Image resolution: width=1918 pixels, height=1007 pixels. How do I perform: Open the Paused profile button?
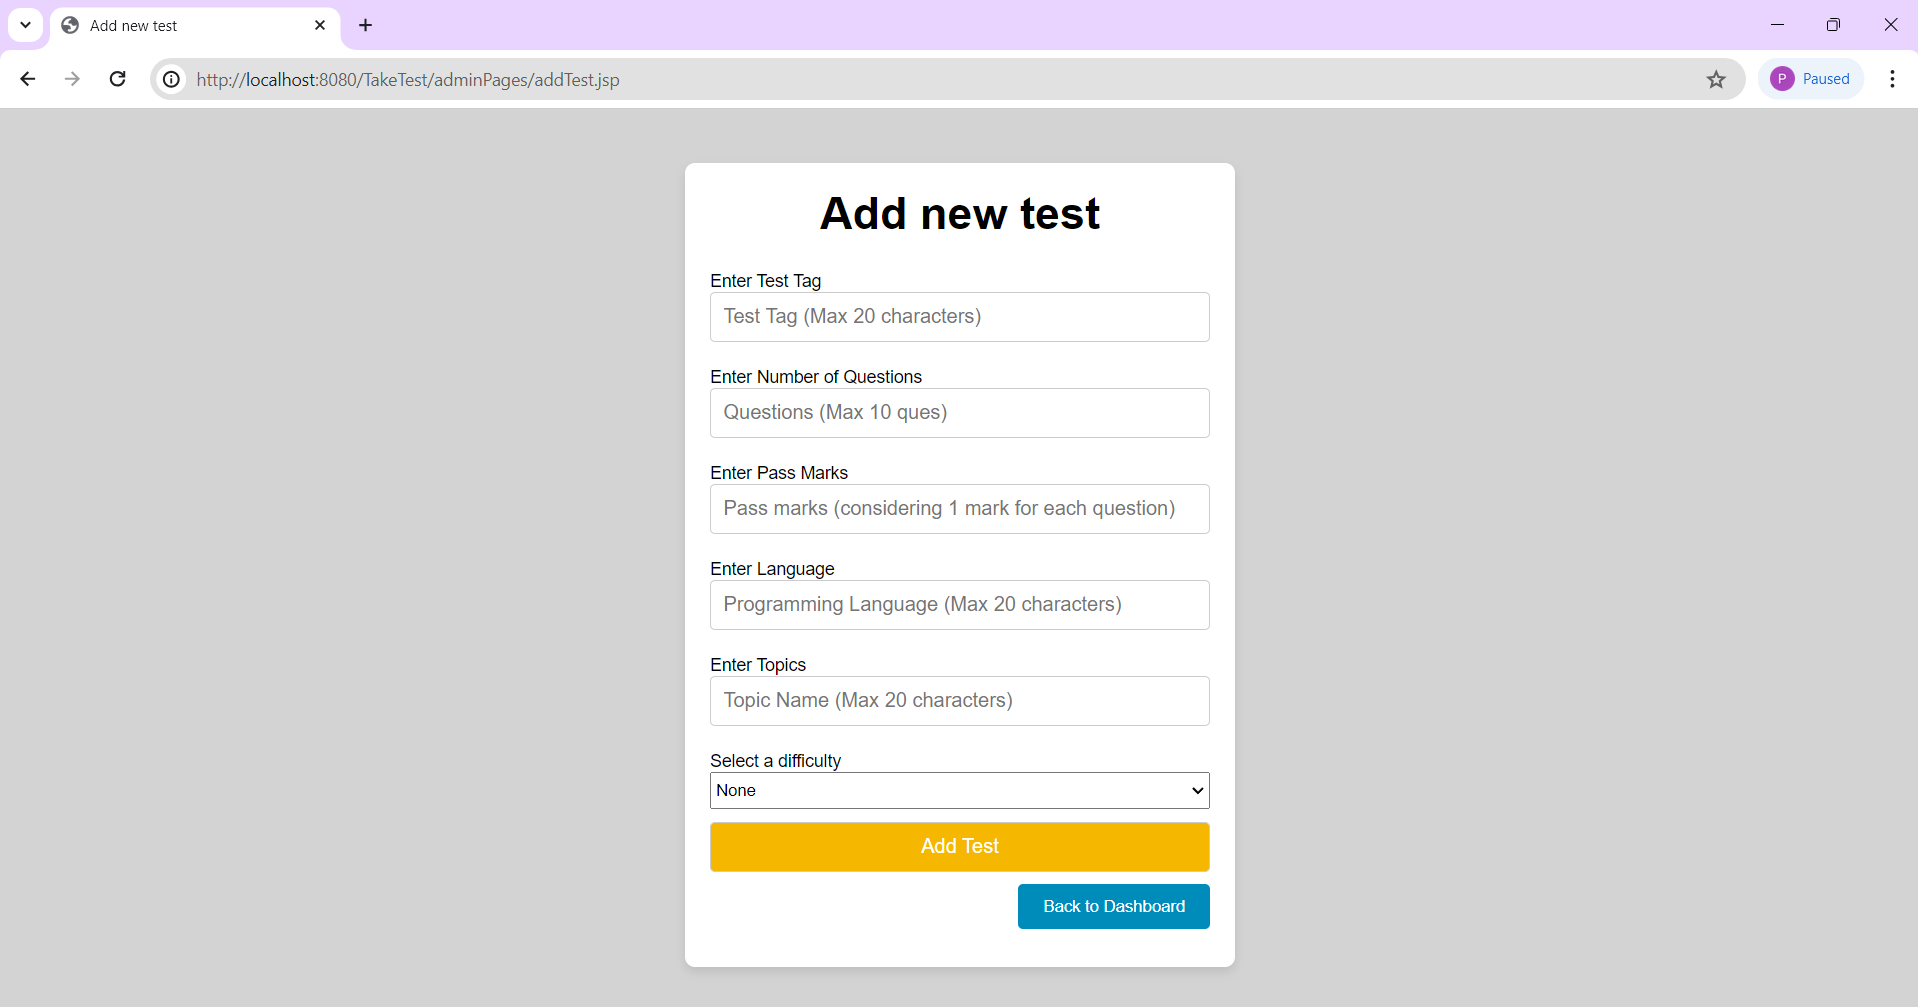pyautogui.click(x=1811, y=79)
